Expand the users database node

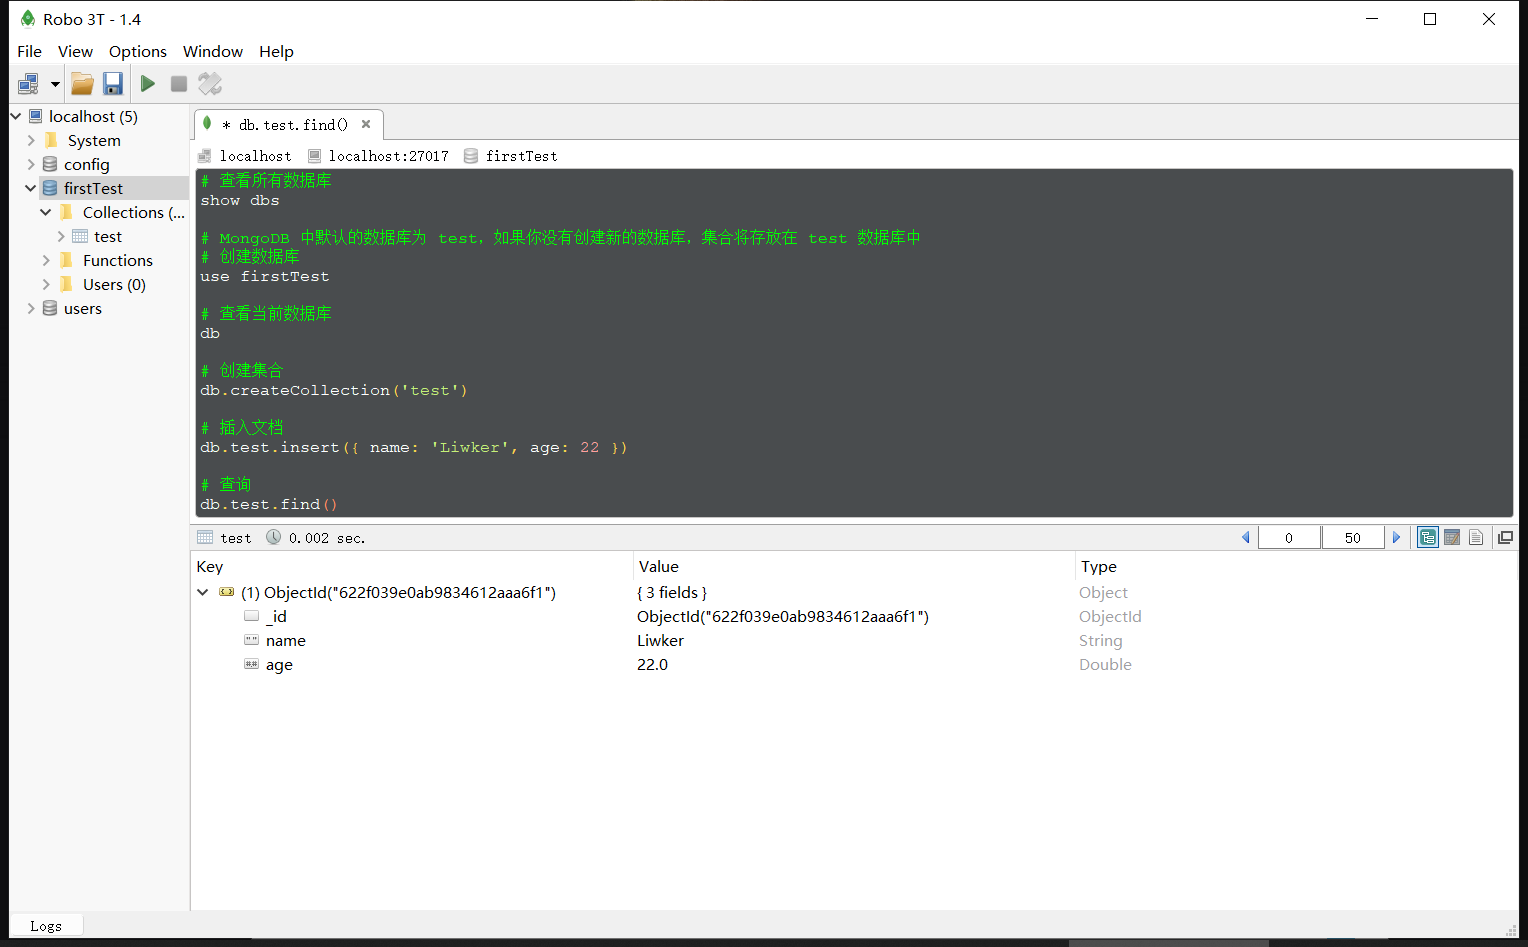coord(31,308)
